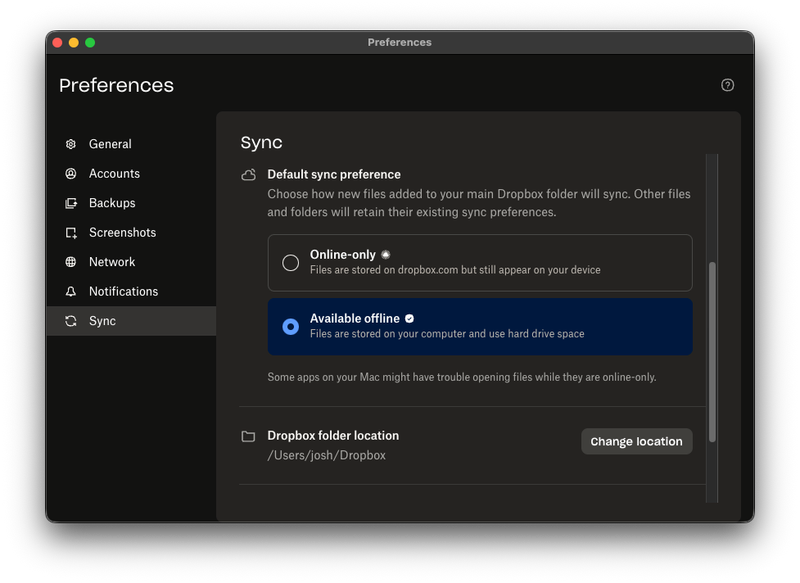Click the help question mark icon
Image resolution: width=800 pixels, height=583 pixels.
pos(727,85)
